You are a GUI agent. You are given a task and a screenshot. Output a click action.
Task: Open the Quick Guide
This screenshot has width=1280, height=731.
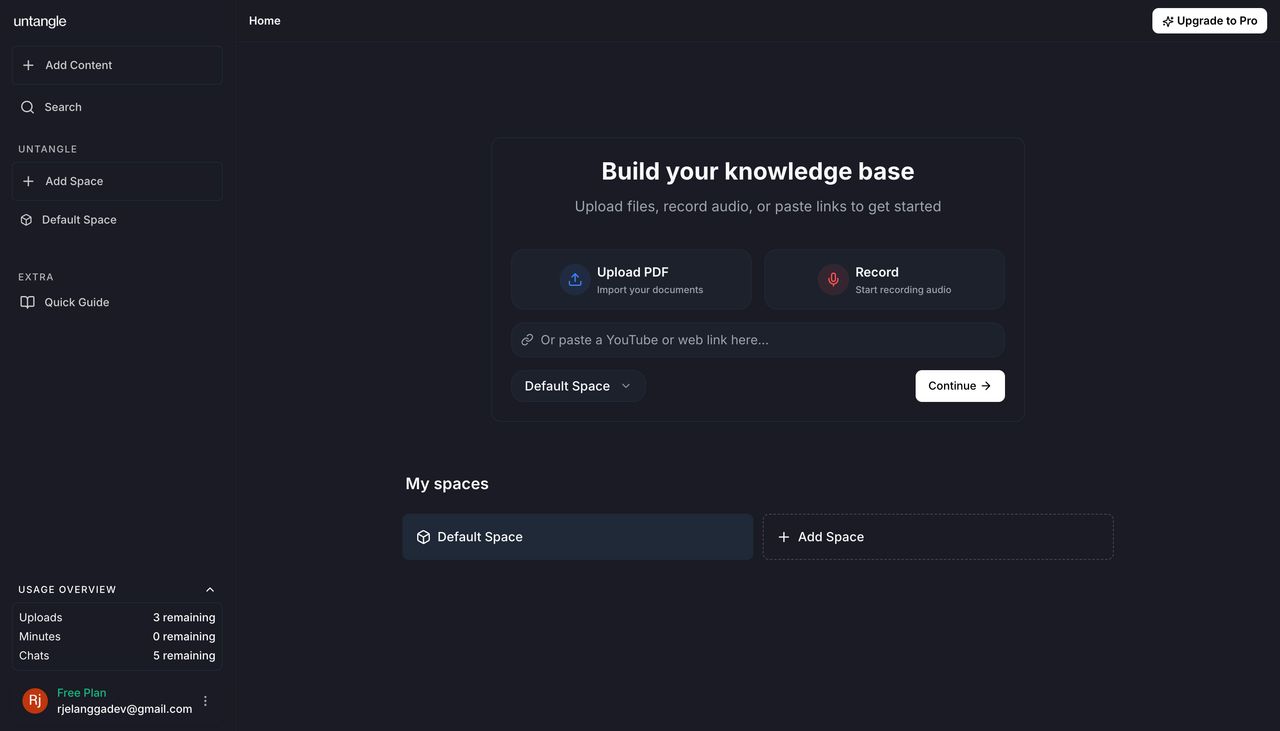tap(117, 302)
